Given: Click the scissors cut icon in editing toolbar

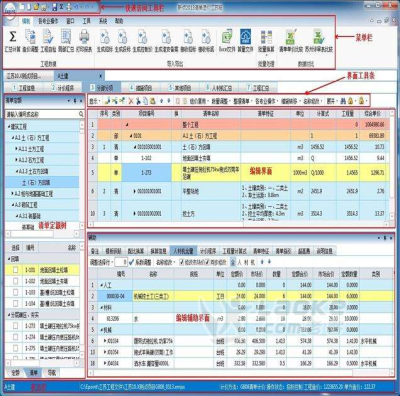Looking at the screenshot, I should tap(138, 100).
